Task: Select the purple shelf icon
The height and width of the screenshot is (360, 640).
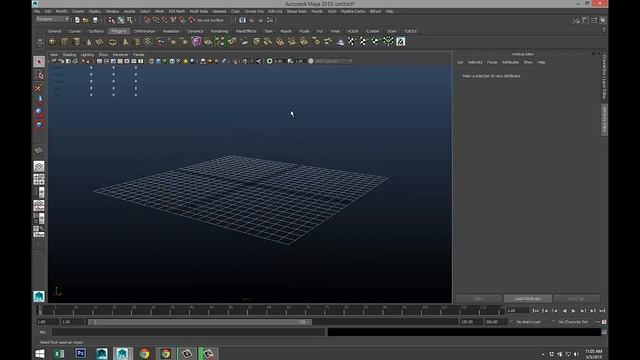Action: (196, 41)
